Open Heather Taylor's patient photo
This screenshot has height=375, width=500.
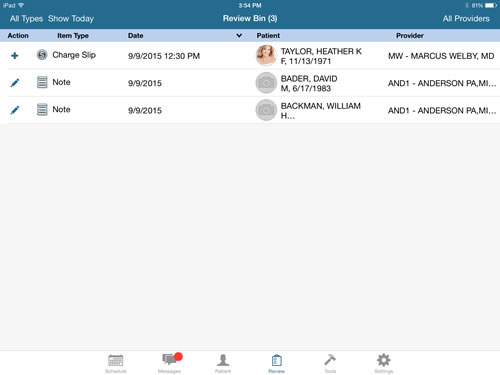266,55
